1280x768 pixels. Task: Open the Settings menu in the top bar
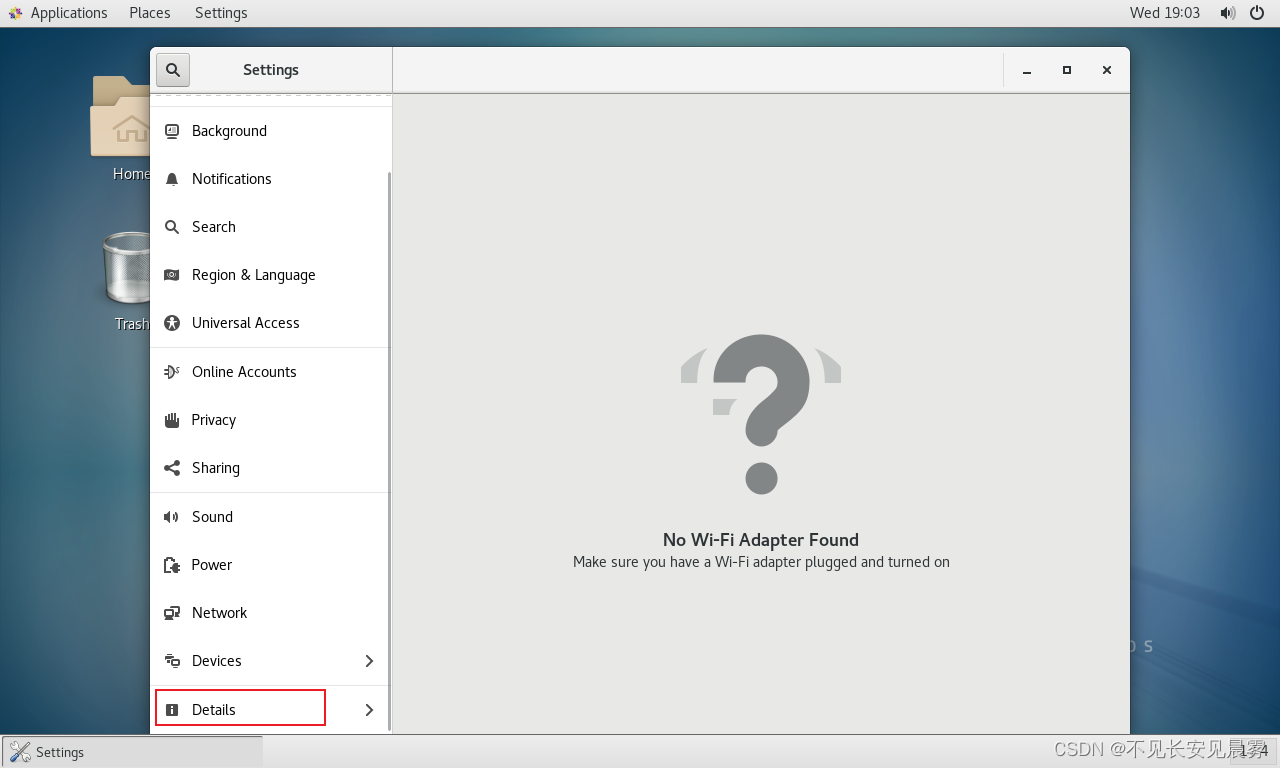click(221, 13)
